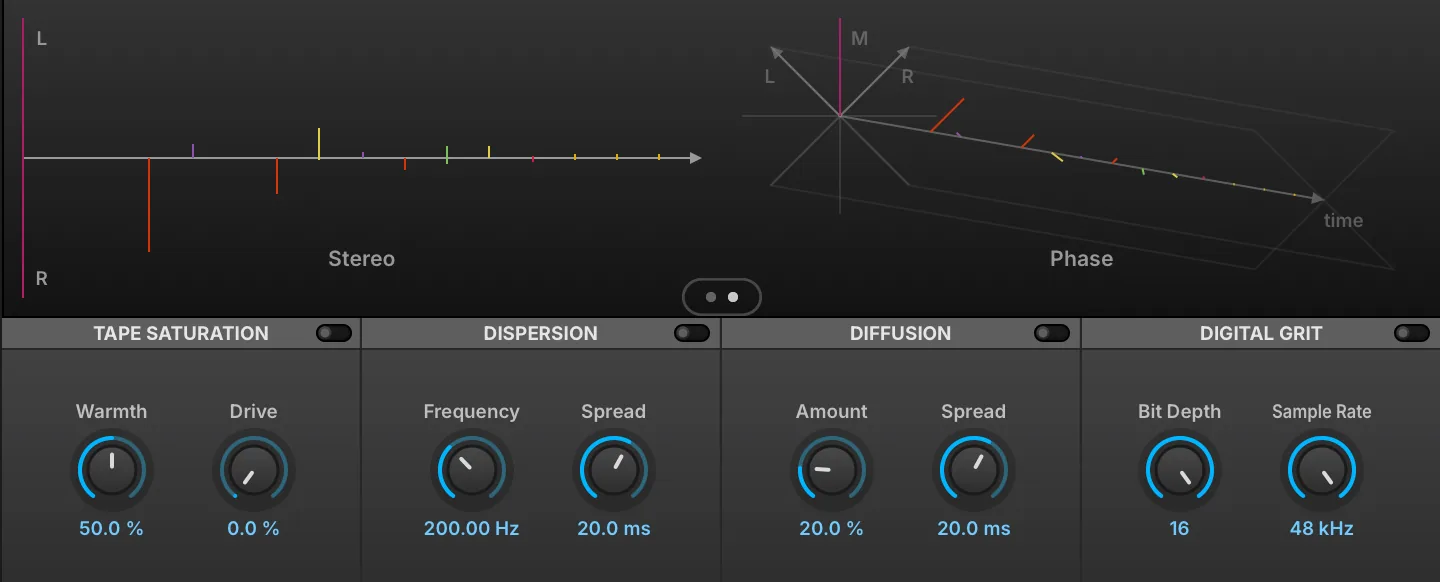Click the Bit Depth knob
Image resolution: width=1440 pixels, height=582 pixels.
tap(1179, 470)
